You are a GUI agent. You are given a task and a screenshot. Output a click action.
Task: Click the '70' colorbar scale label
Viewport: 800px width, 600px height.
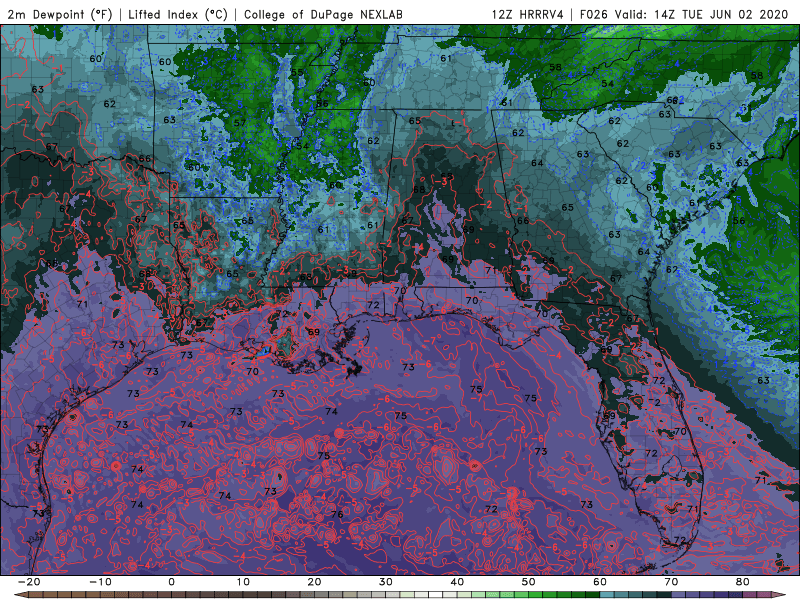671,582
